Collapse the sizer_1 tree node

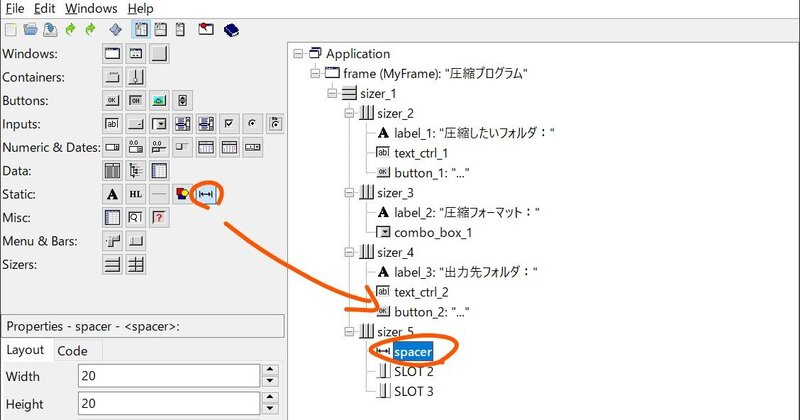(x=332, y=93)
